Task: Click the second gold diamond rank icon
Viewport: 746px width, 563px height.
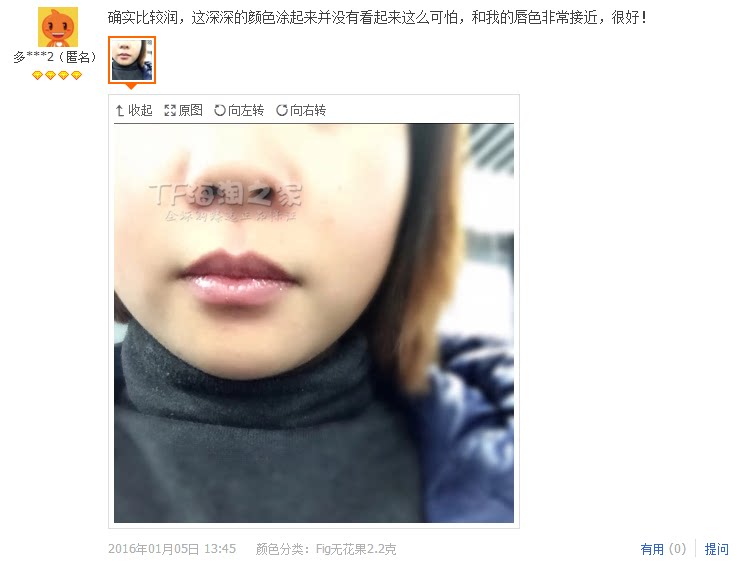Action: coord(50,75)
